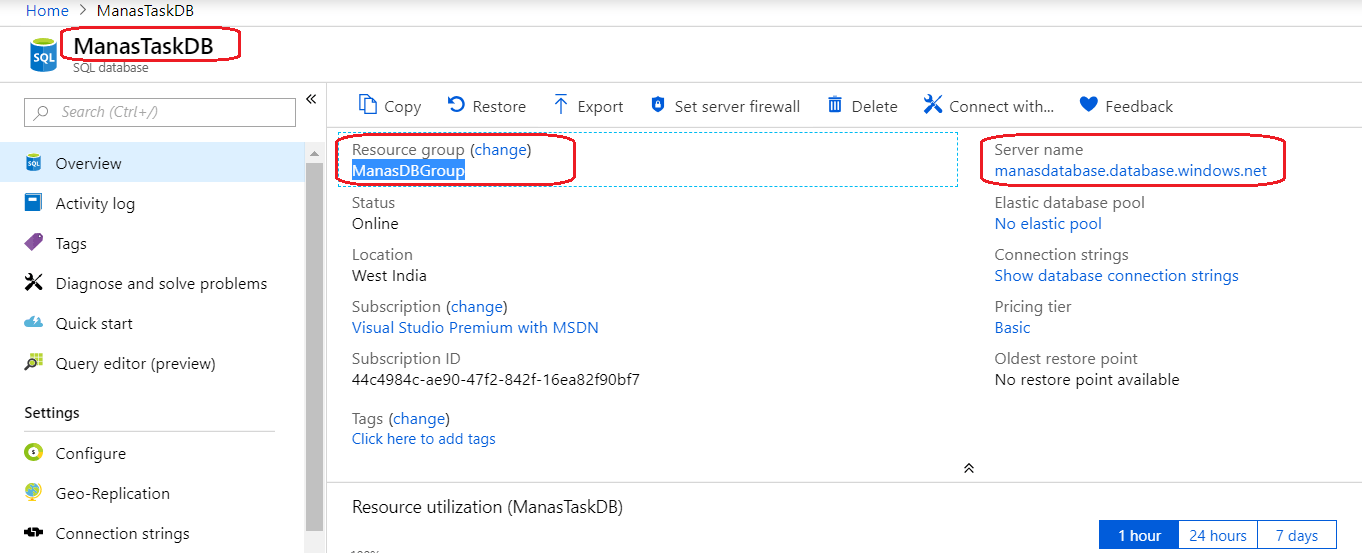Click Show database connection strings link
Image resolution: width=1362 pixels, height=553 pixels.
point(1116,276)
